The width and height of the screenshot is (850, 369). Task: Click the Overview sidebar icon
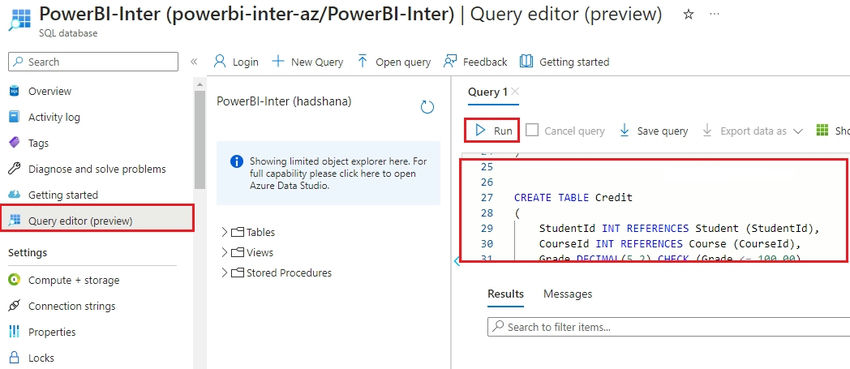pos(15,91)
